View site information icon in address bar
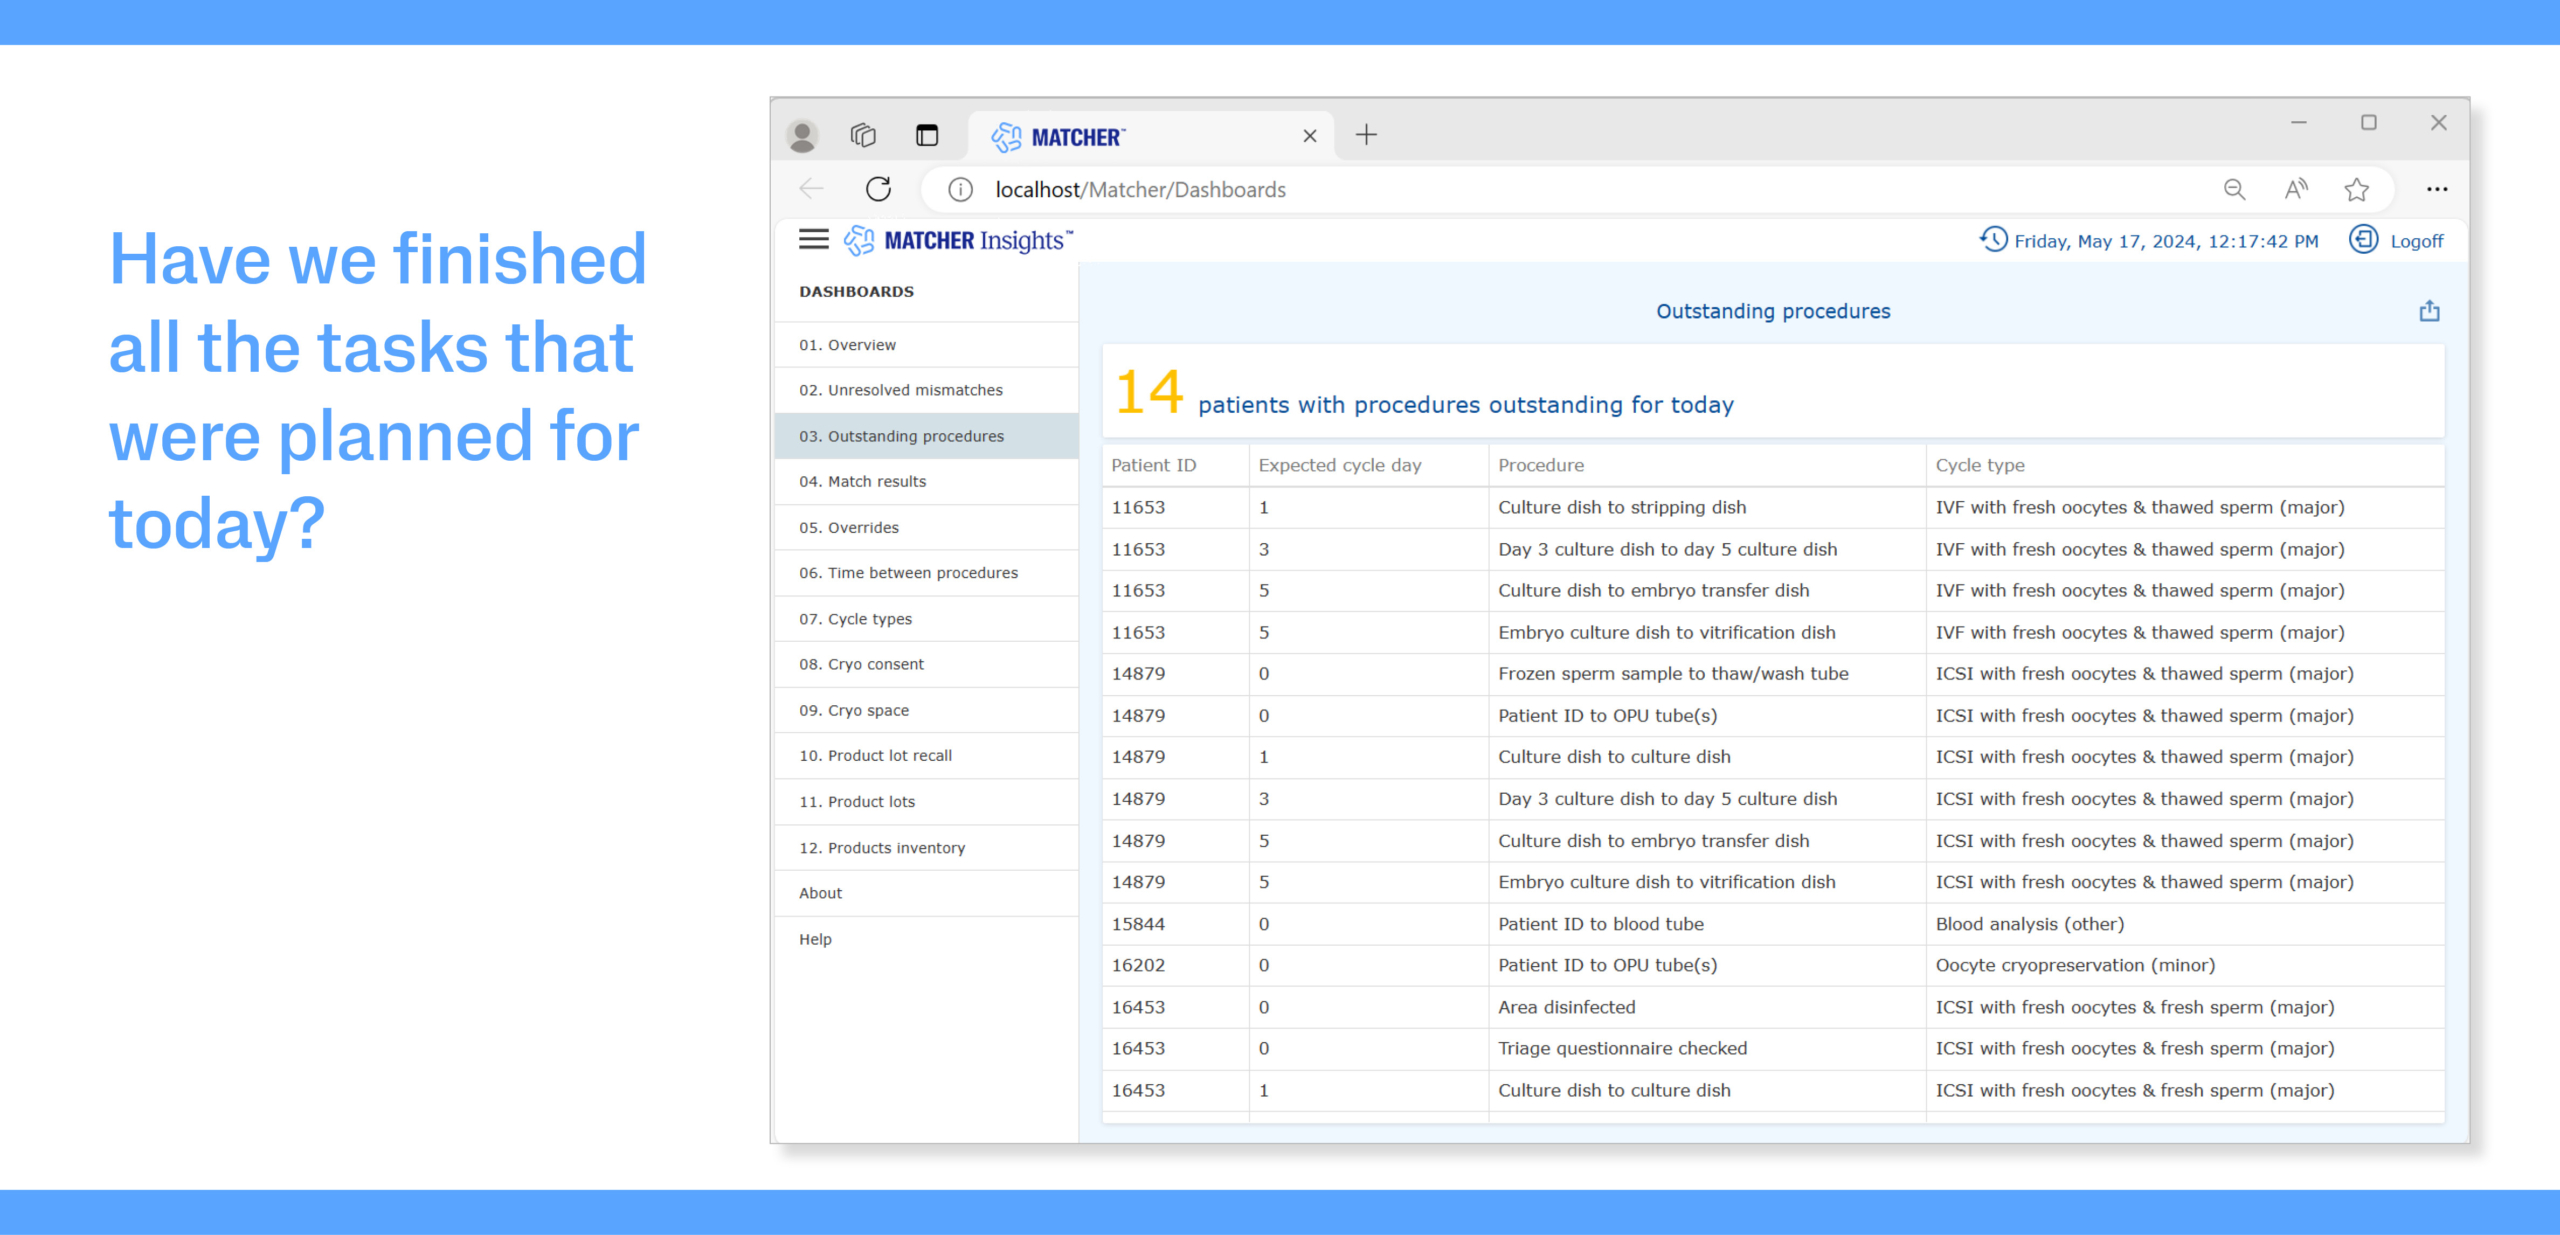 pyautogui.click(x=960, y=189)
